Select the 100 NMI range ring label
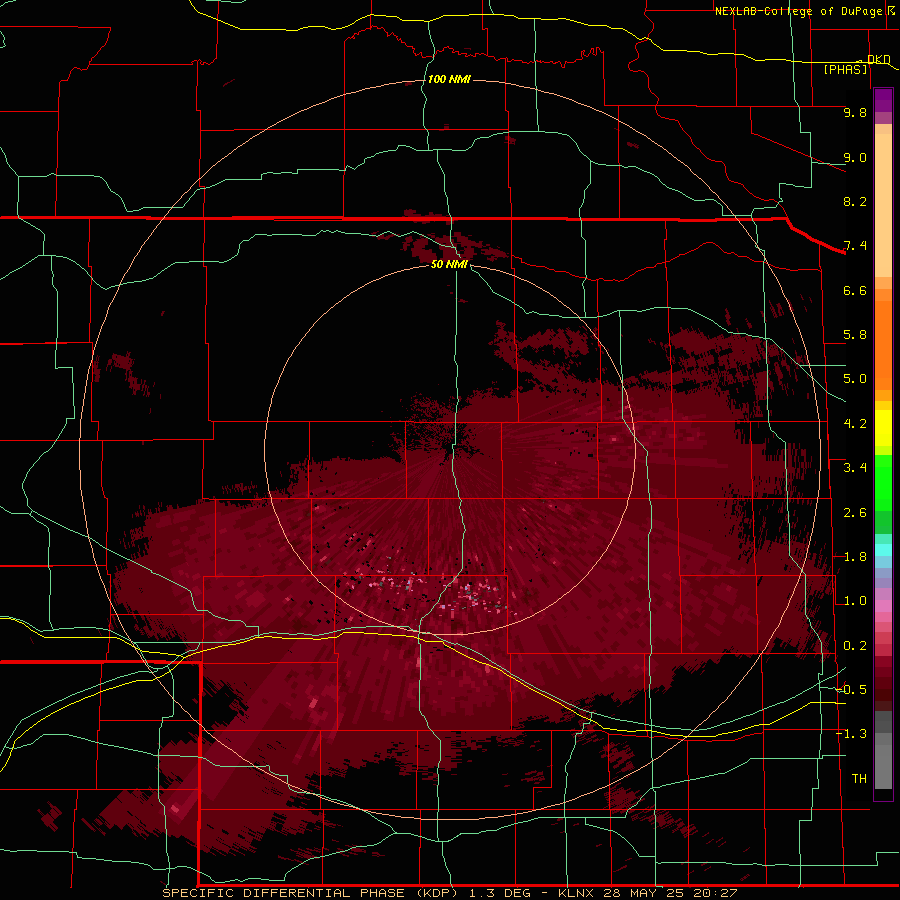 pyautogui.click(x=449, y=79)
